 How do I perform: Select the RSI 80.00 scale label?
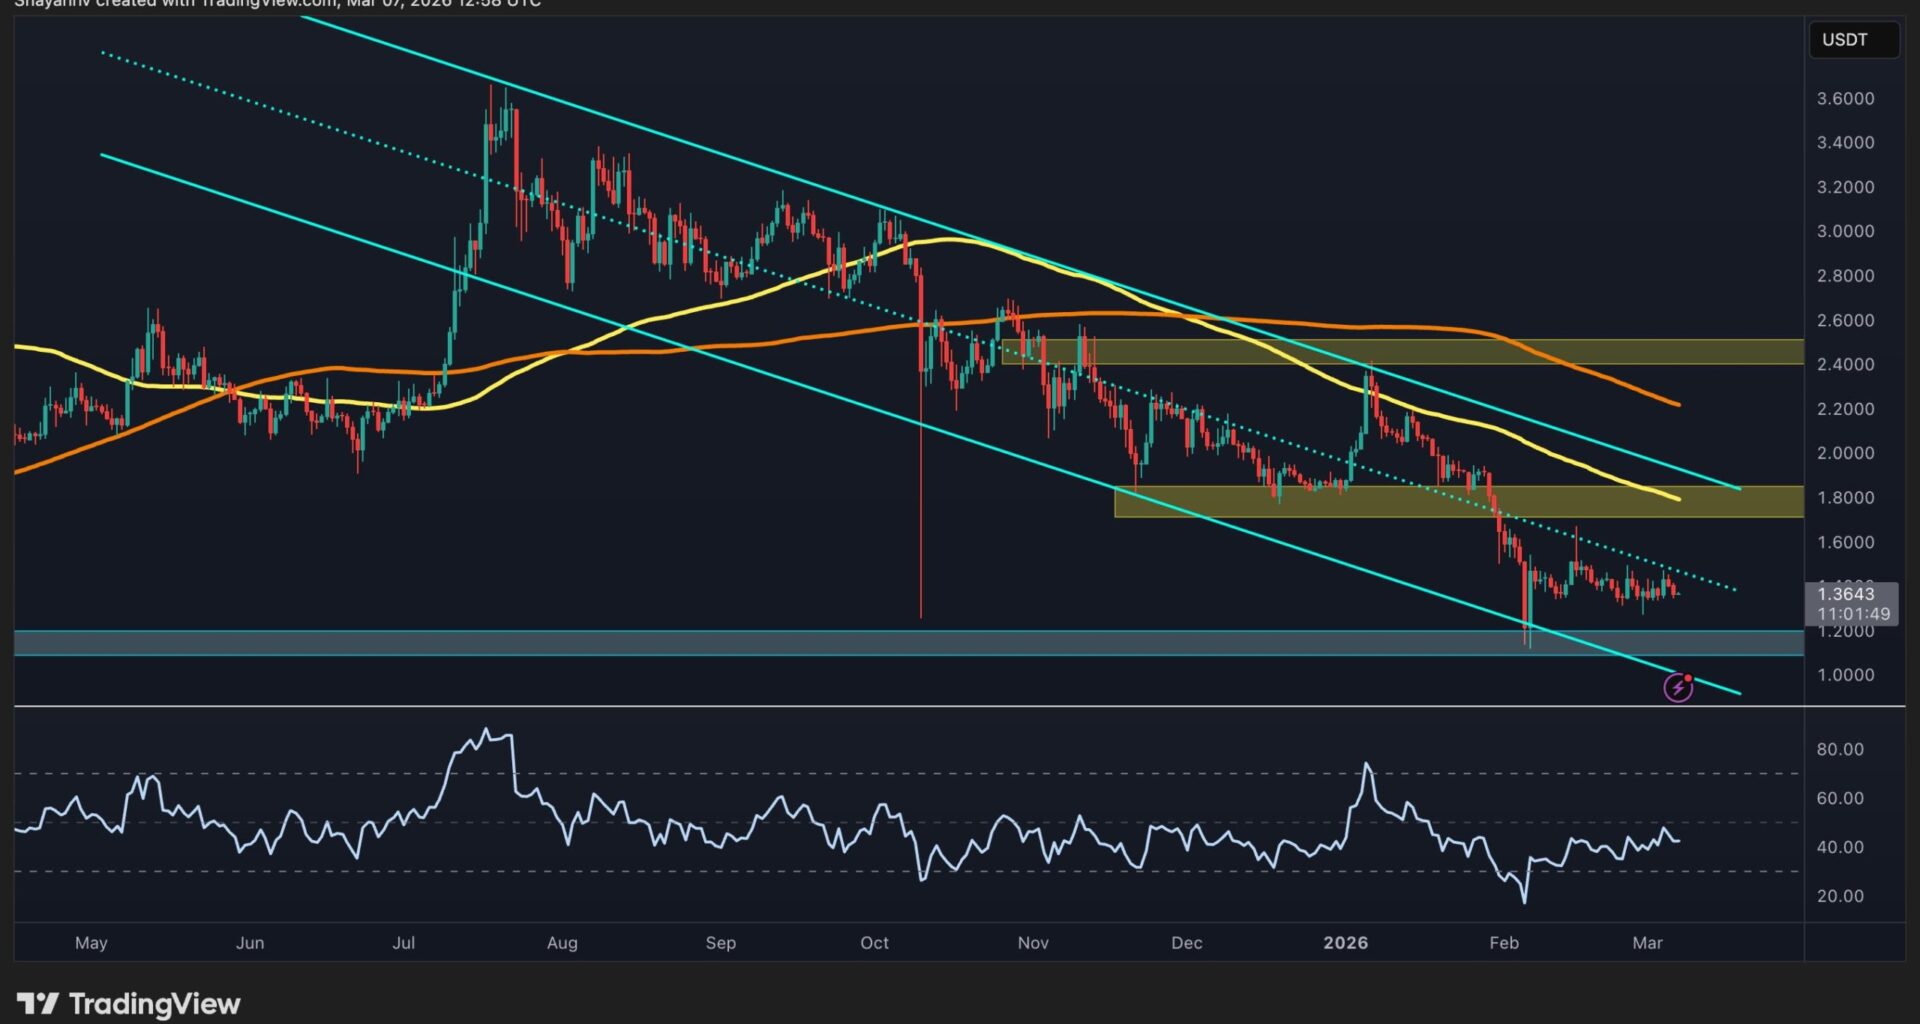pos(1840,749)
